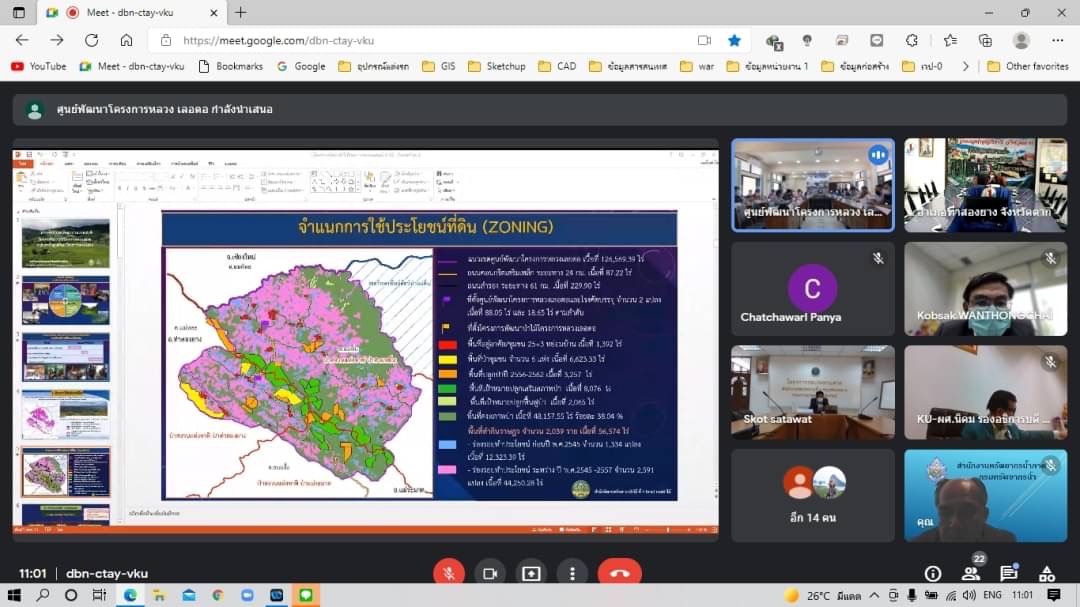This screenshot has width=1080, height=607.
Task: Open LINE from the Windows taskbar
Action: [x=305, y=595]
